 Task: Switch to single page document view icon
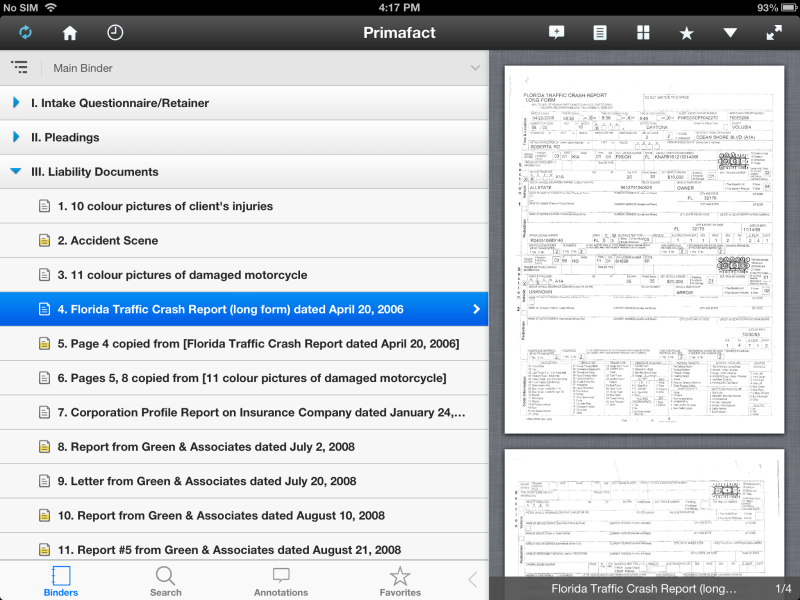coord(600,33)
